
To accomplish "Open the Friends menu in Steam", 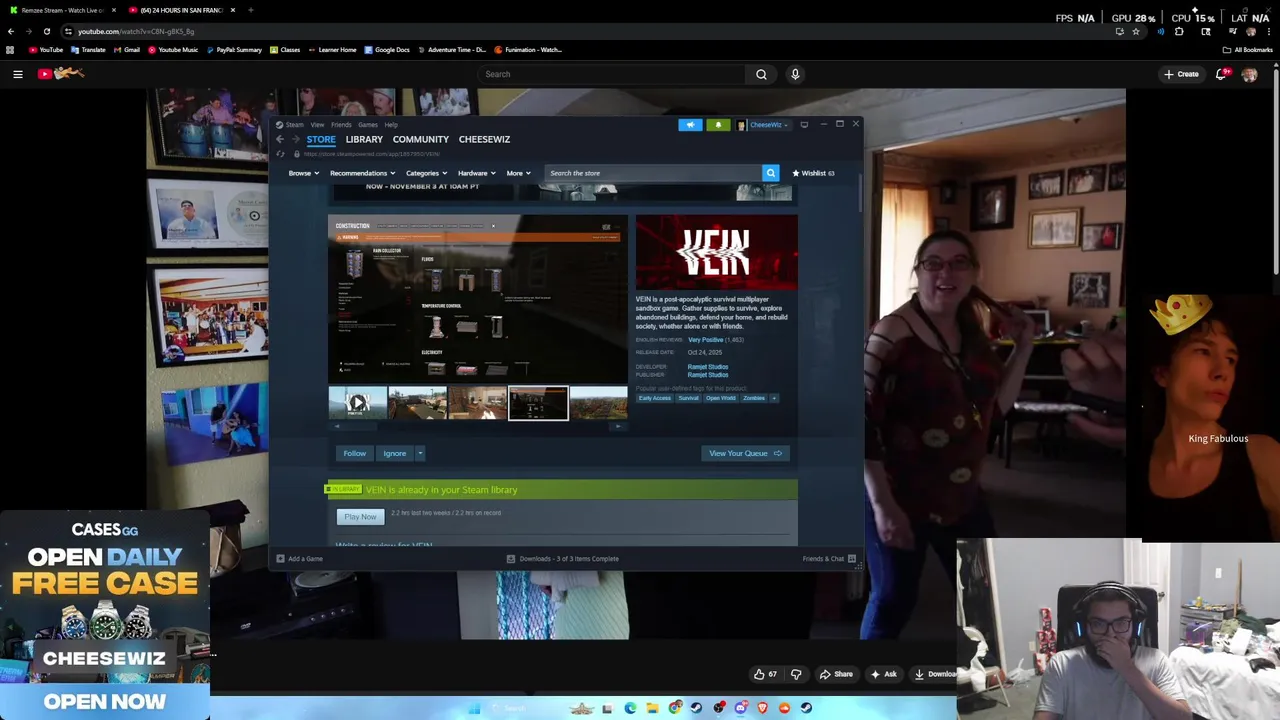I will click(341, 125).
